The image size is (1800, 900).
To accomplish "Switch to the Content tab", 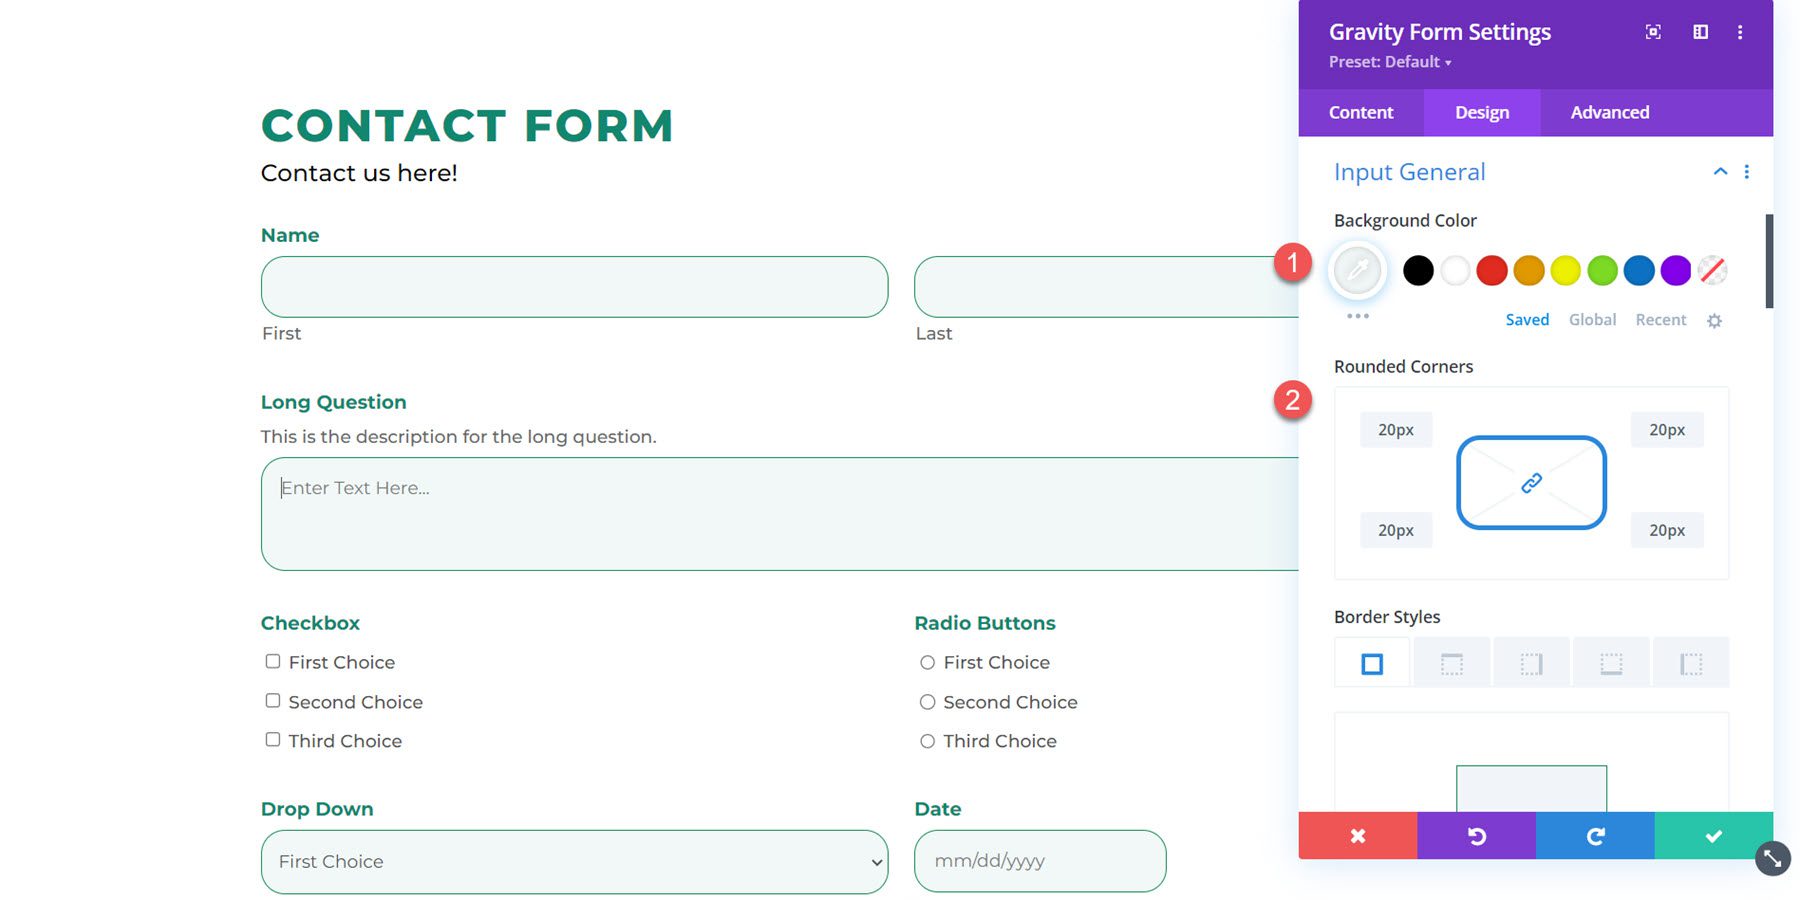I will [1361, 112].
